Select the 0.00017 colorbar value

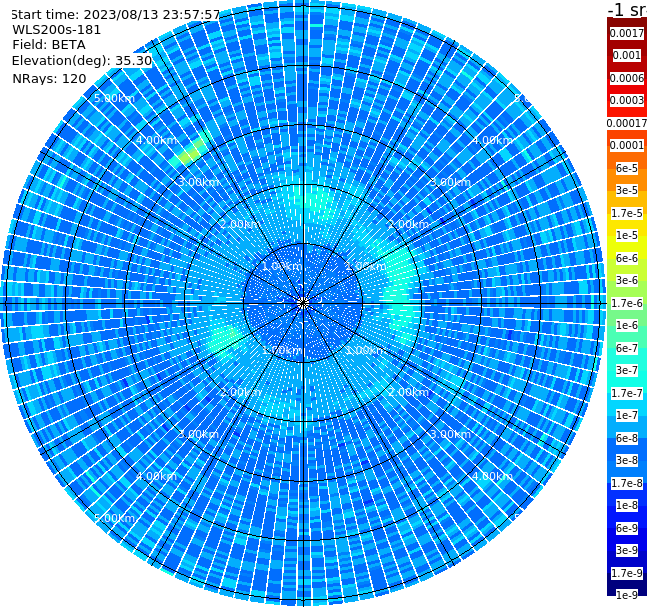pos(627,123)
